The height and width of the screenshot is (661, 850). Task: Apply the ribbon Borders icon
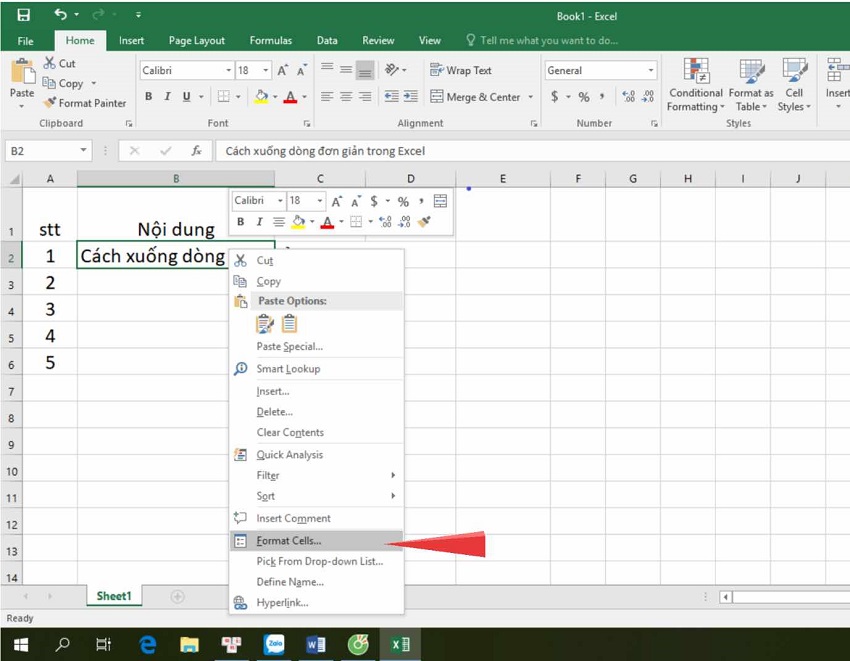[x=223, y=97]
